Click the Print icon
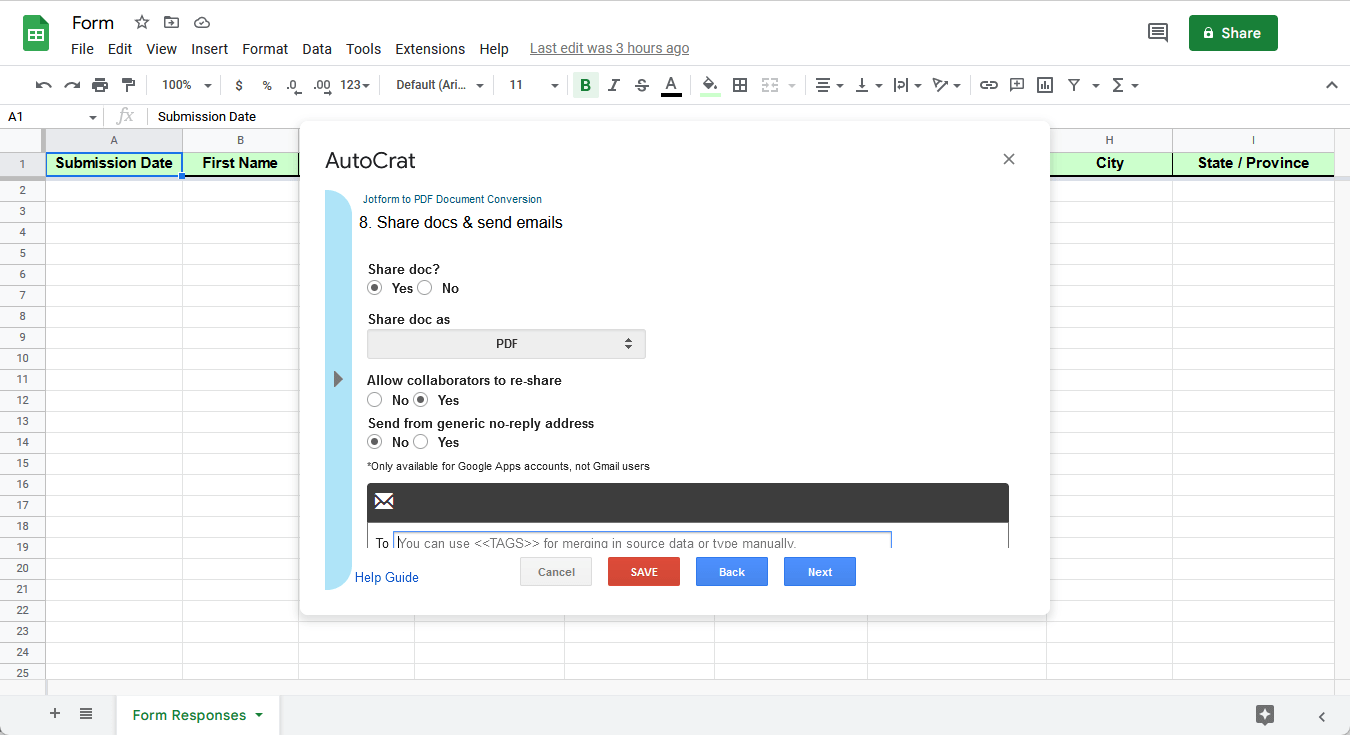The image size is (1350, 735). [100, 85]
